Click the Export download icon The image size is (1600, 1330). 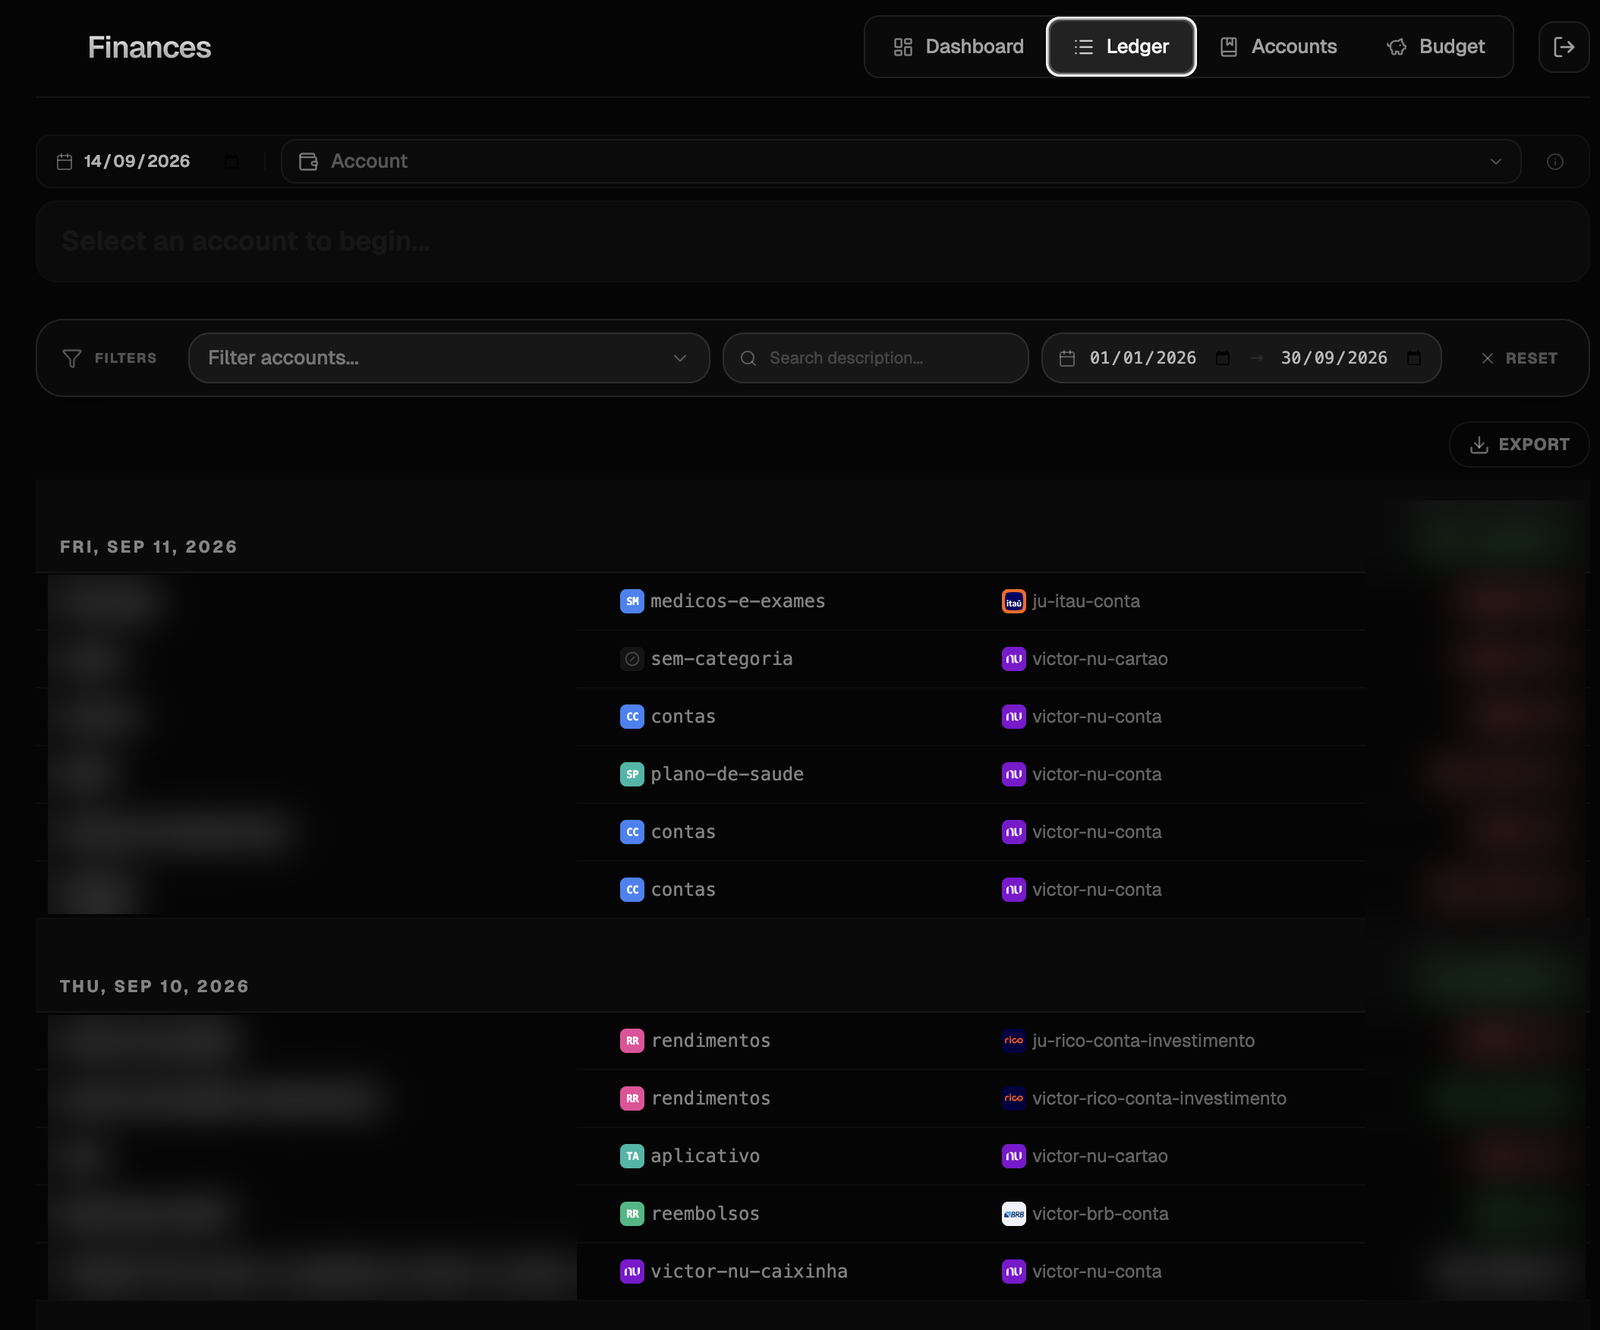tap(1479, 445)
